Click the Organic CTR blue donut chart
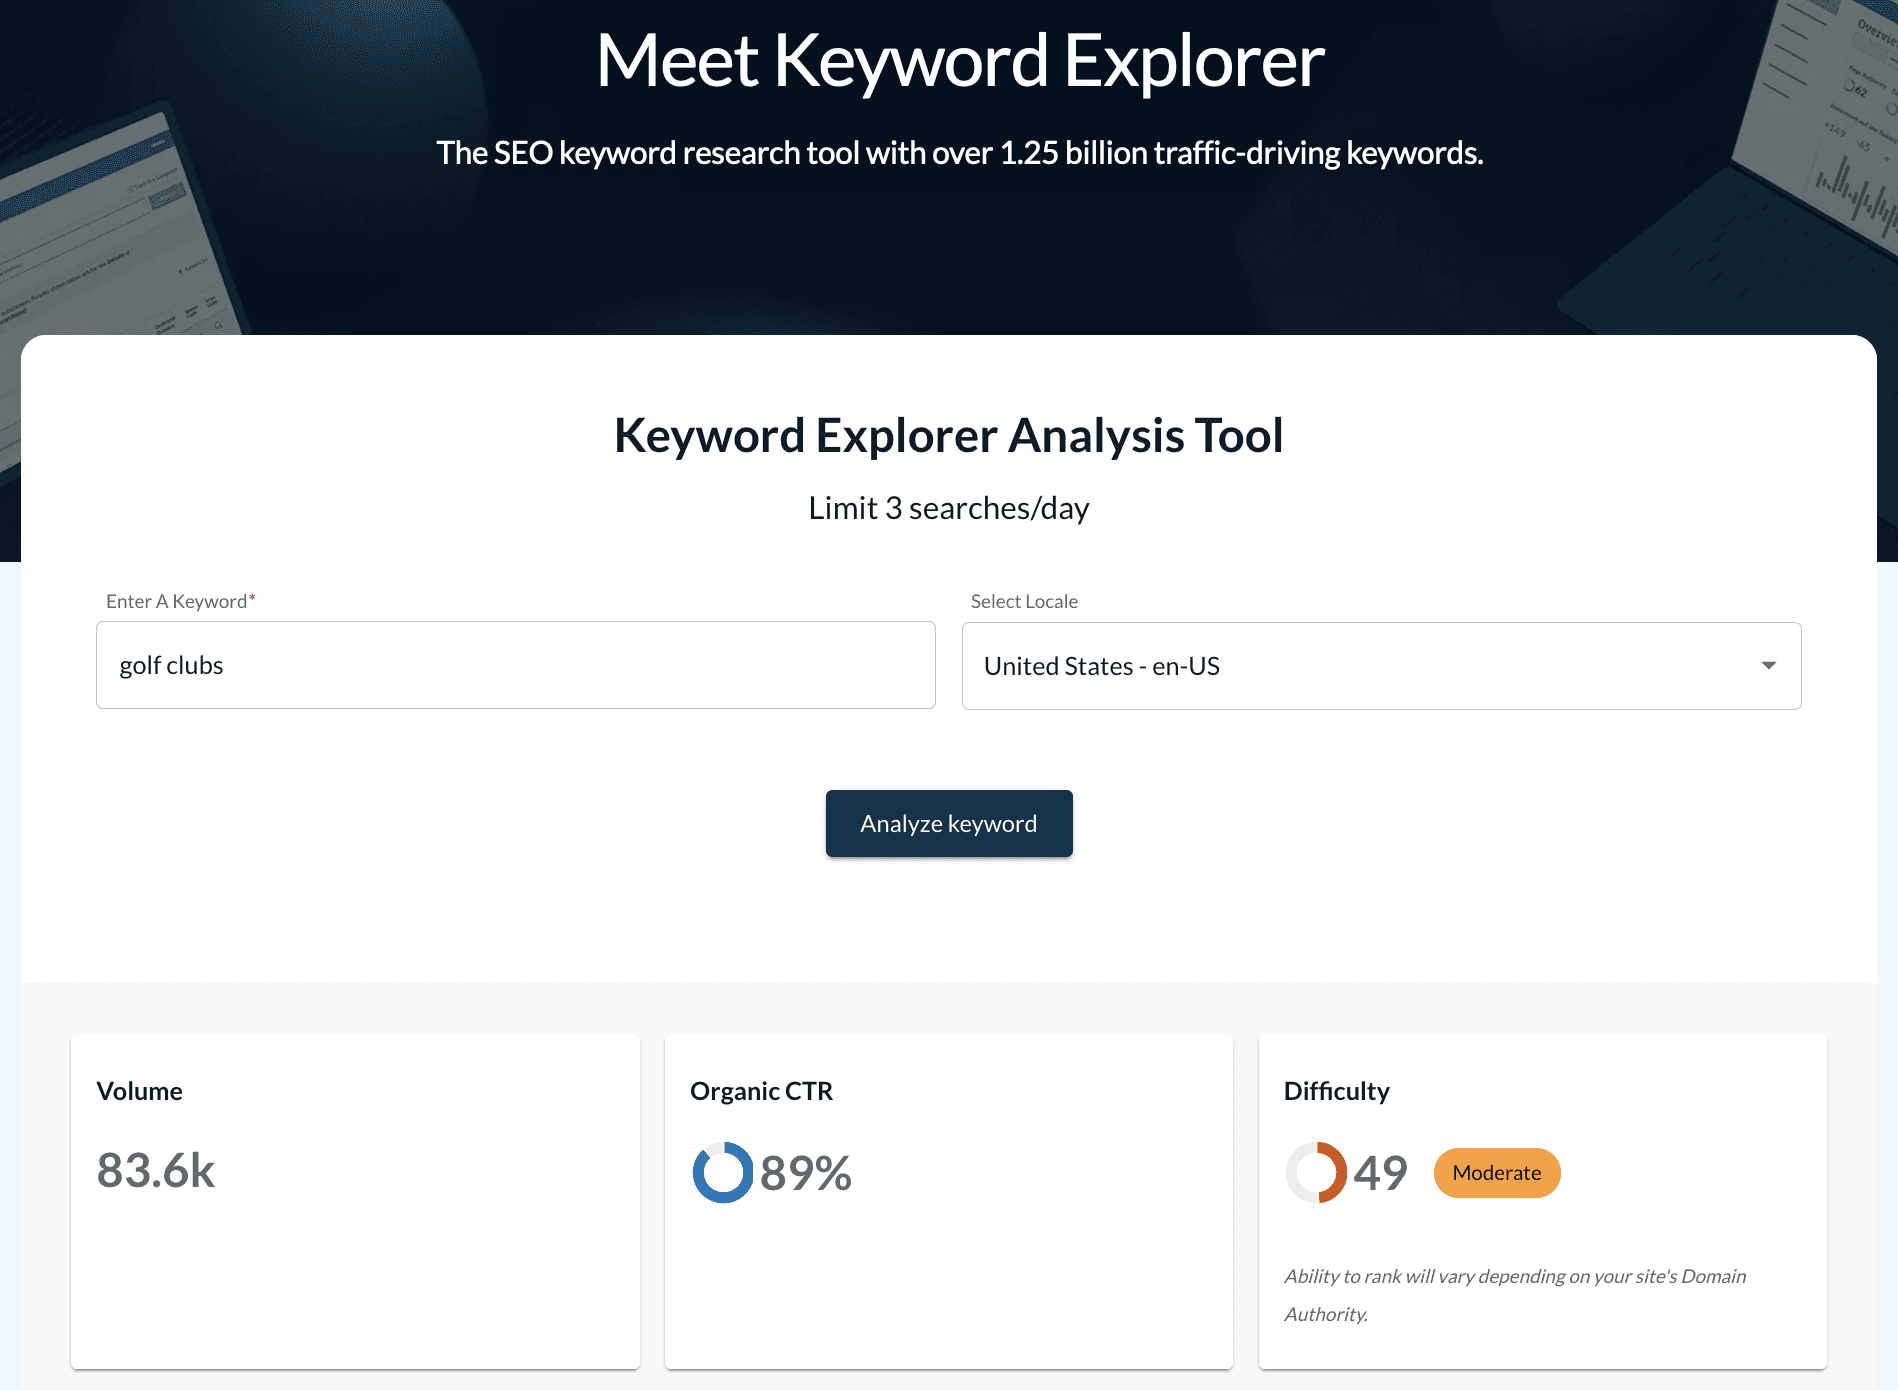This screenshot has width=1898, height=1390. tap(722, 1172)
